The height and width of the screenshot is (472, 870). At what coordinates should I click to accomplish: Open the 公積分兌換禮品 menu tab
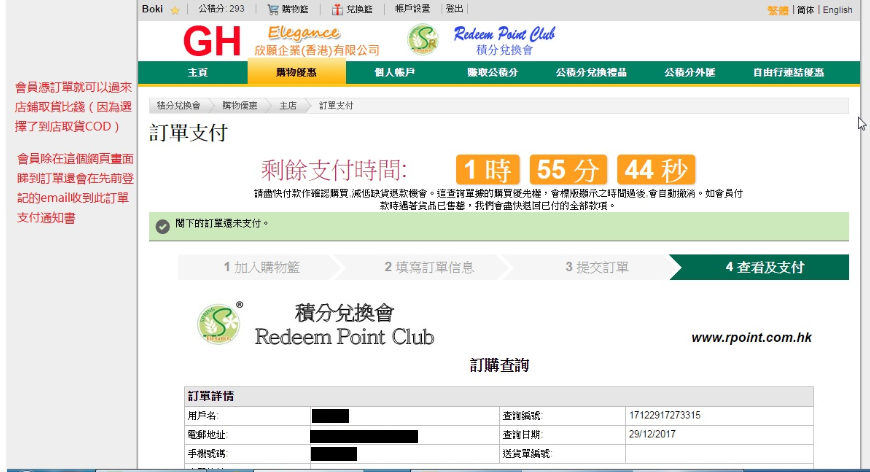click(x=591, y=73)
